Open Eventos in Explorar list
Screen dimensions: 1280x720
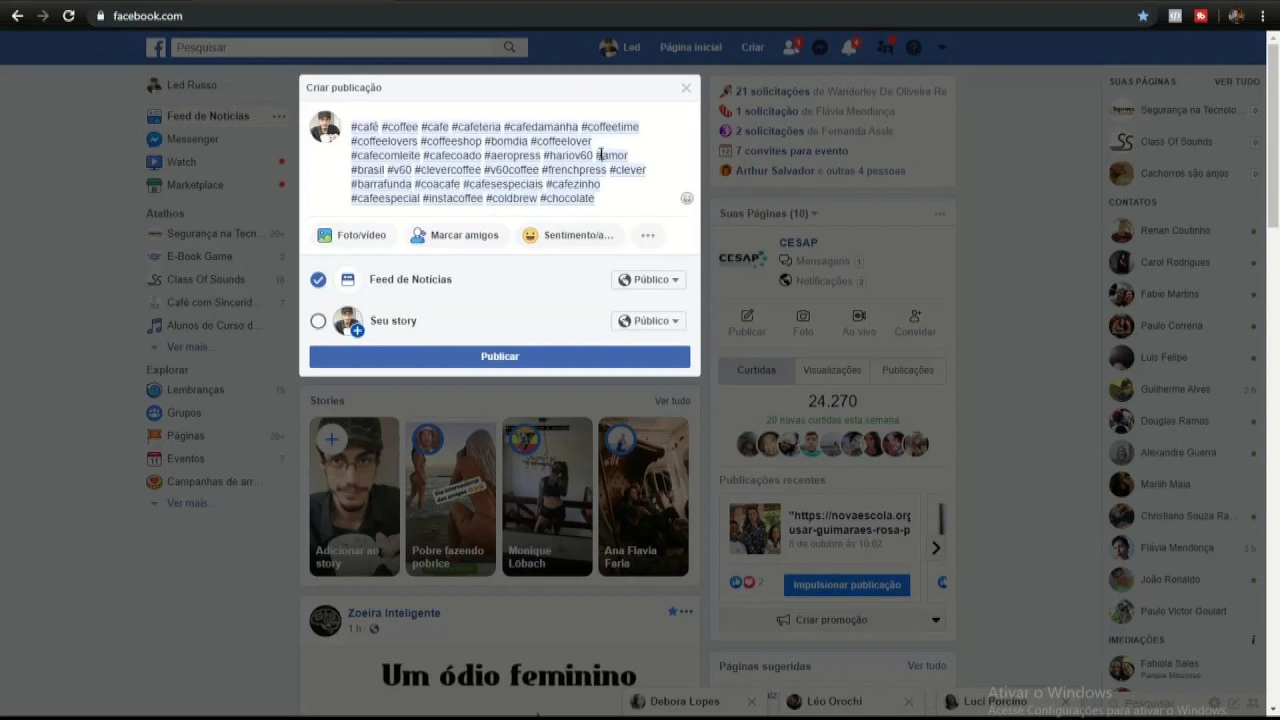(x=186, y=459)
